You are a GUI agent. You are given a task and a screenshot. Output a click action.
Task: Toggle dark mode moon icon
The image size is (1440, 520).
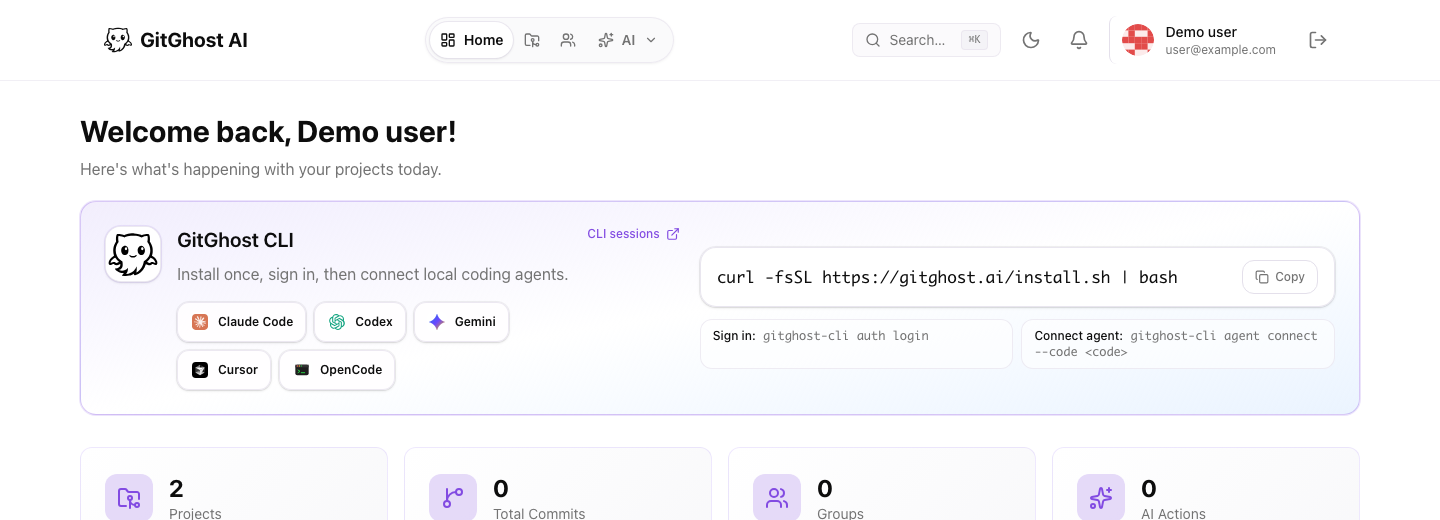pos(1031,40)
